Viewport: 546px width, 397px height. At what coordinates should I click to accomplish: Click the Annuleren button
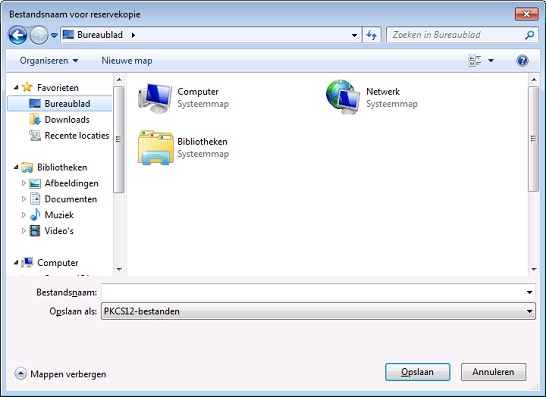(x=493, y=372)
